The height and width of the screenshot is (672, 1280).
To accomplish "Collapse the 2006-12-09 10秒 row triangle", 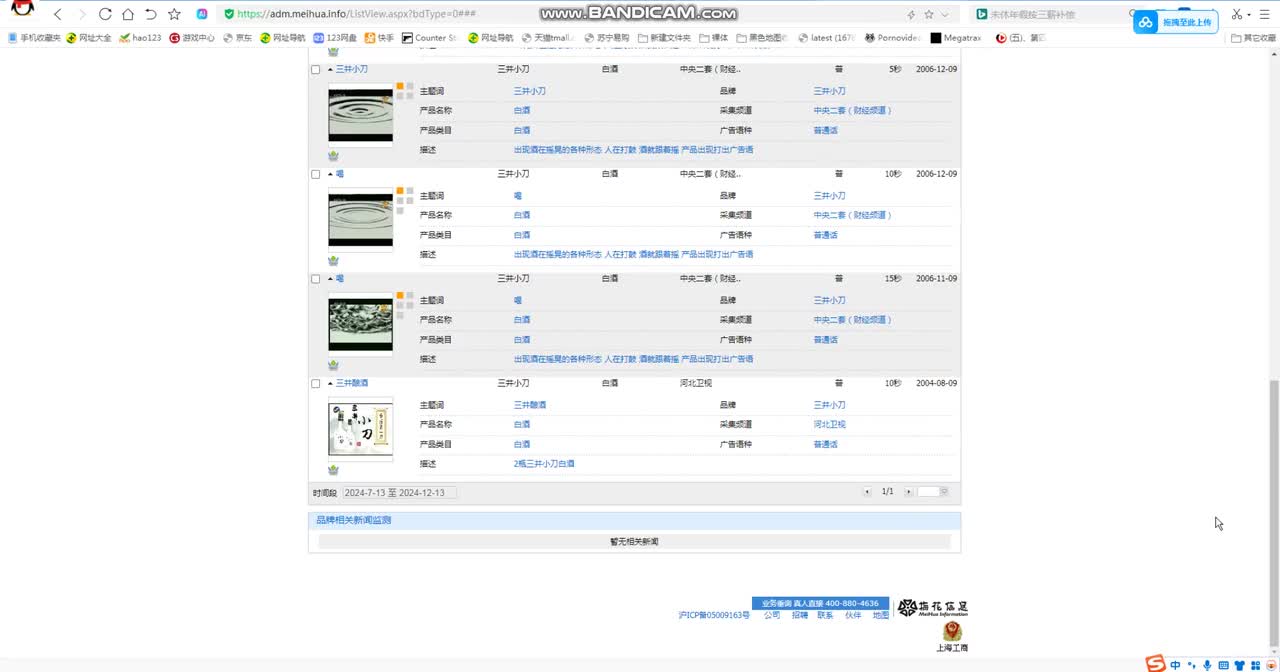I will pos(330,174).
